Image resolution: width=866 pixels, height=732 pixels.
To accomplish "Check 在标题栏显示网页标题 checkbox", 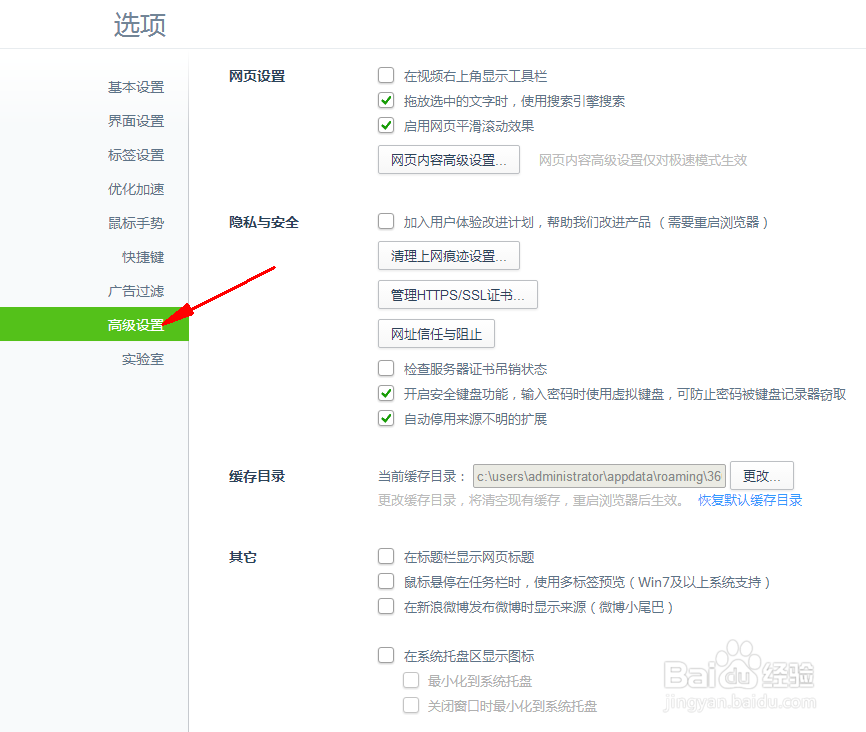I will pyautogui.click(x=386, y=556).
